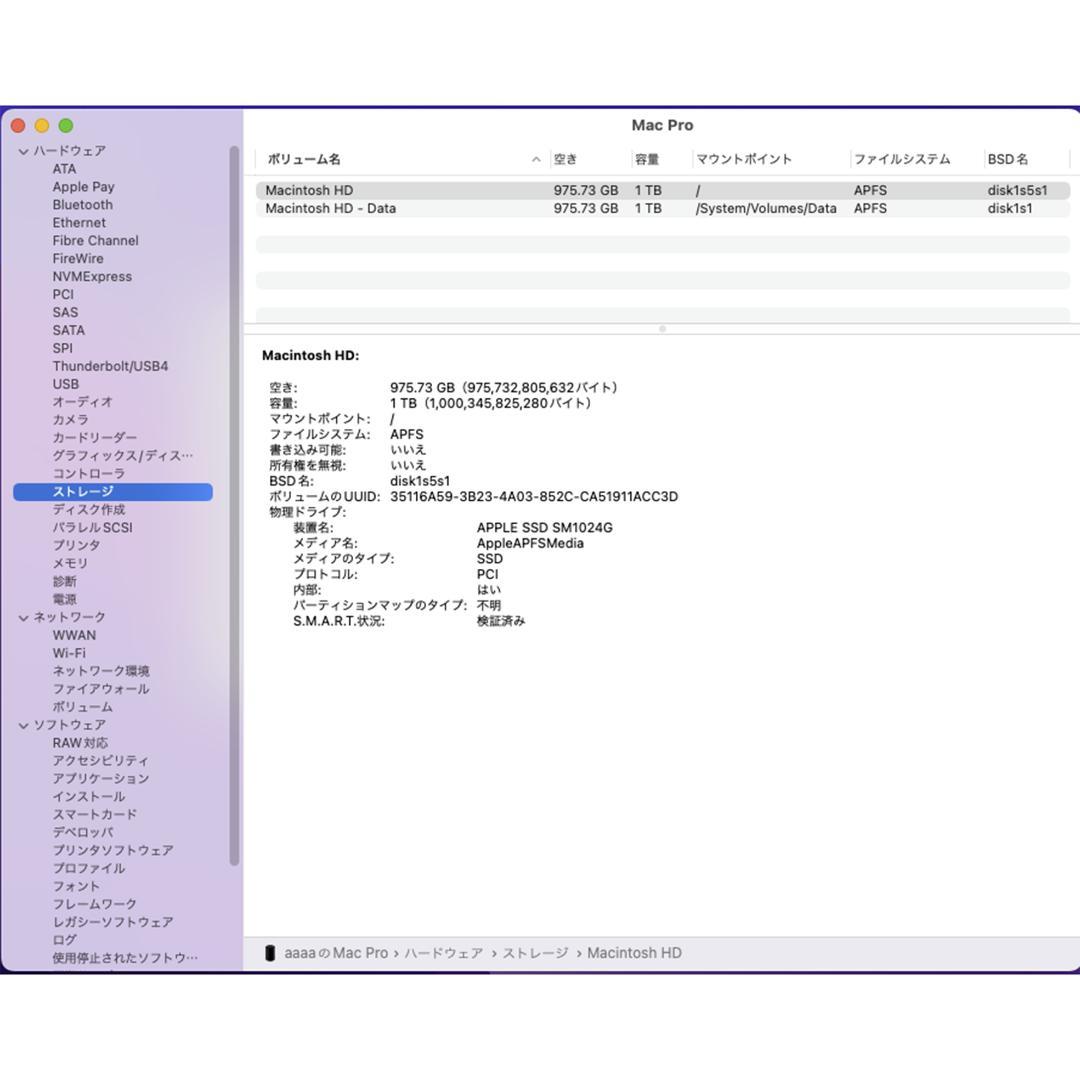Select SATA in the sidebar
Viewport: 1080px width, 1080px height.
click(x=68, y=330)
